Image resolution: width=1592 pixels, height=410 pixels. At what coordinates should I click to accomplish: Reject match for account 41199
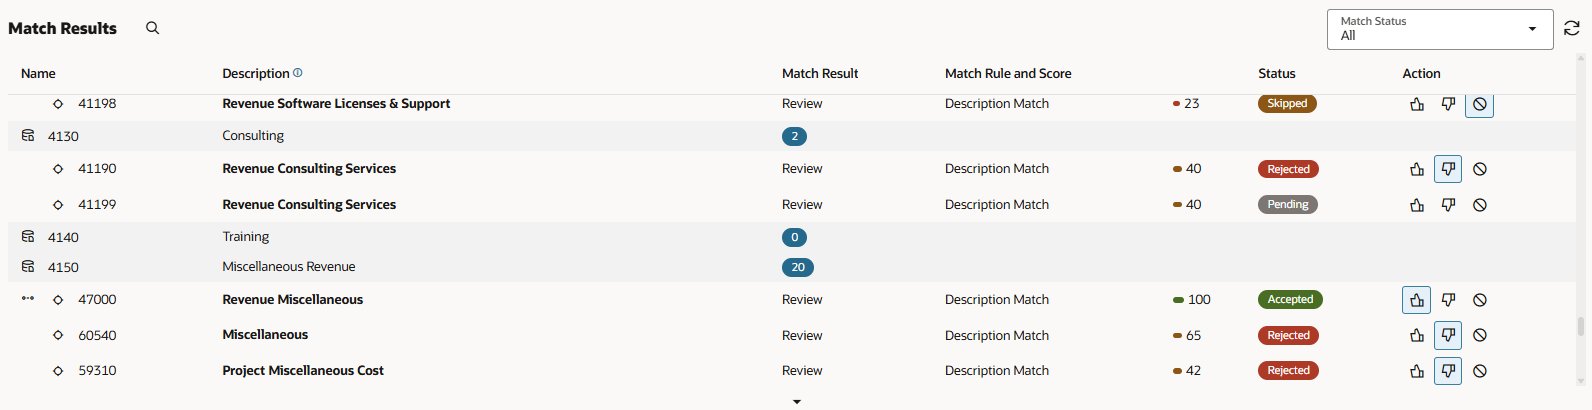1448,205
